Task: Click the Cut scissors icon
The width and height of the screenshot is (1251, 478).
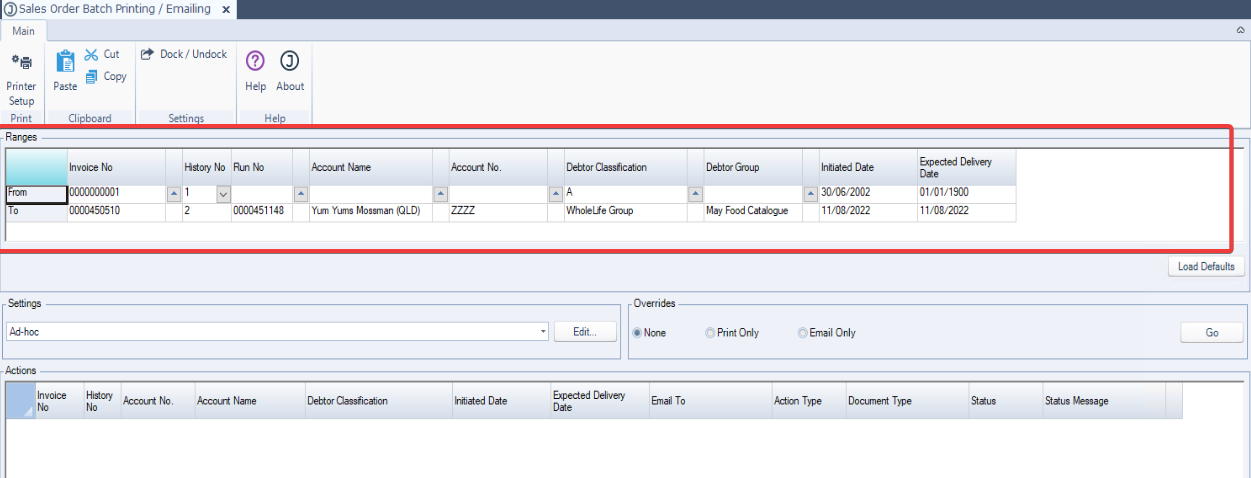Action: (x=91, y=55)
